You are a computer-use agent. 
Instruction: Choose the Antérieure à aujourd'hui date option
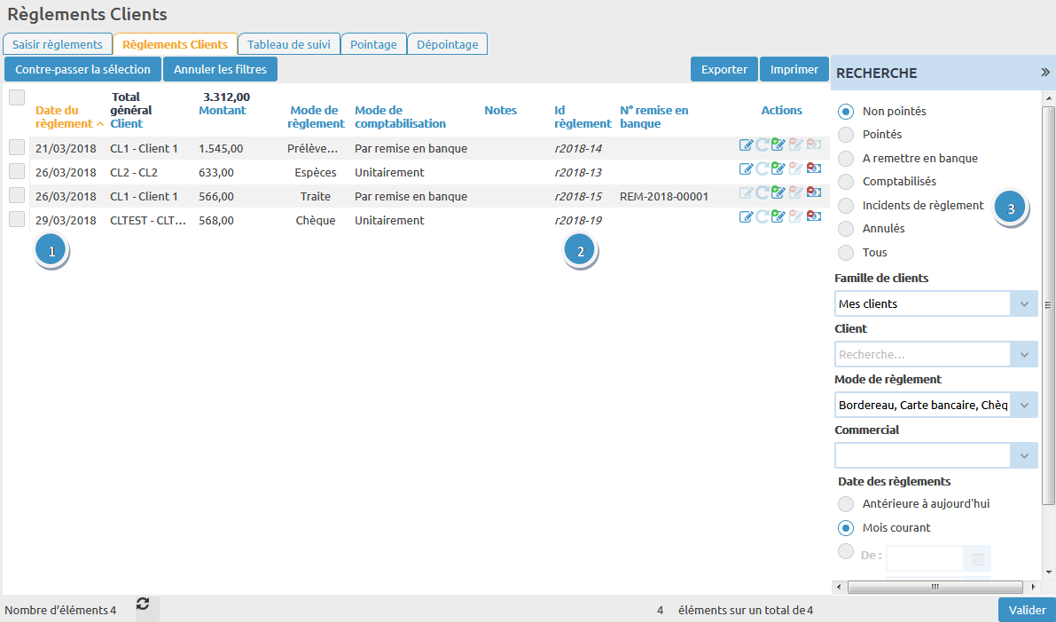pyautogui.click(x=846, y=504)
